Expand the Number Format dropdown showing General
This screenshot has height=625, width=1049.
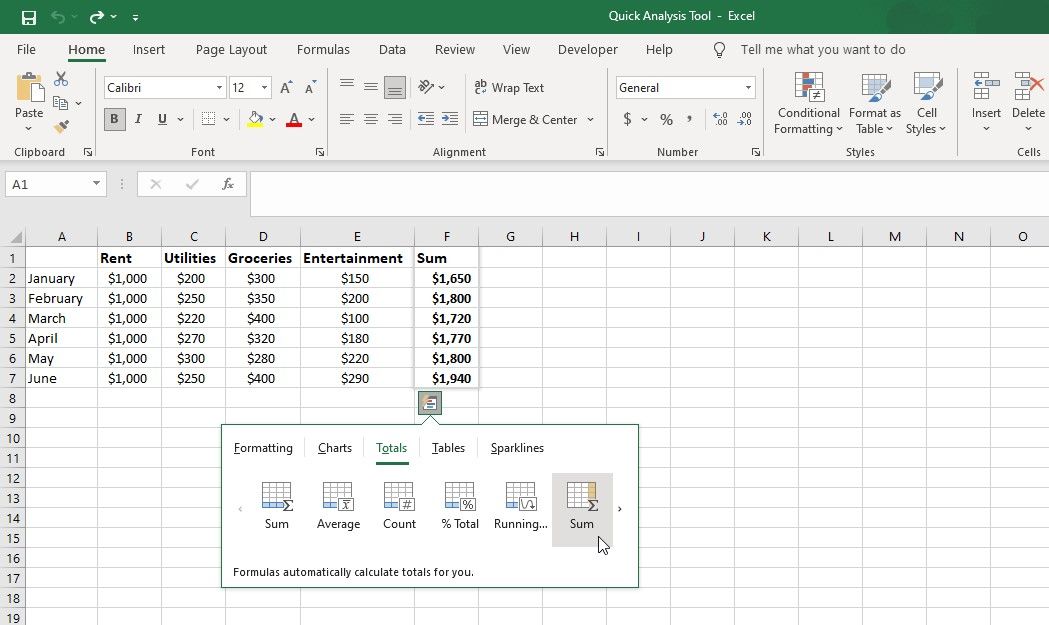coord(748,87)
